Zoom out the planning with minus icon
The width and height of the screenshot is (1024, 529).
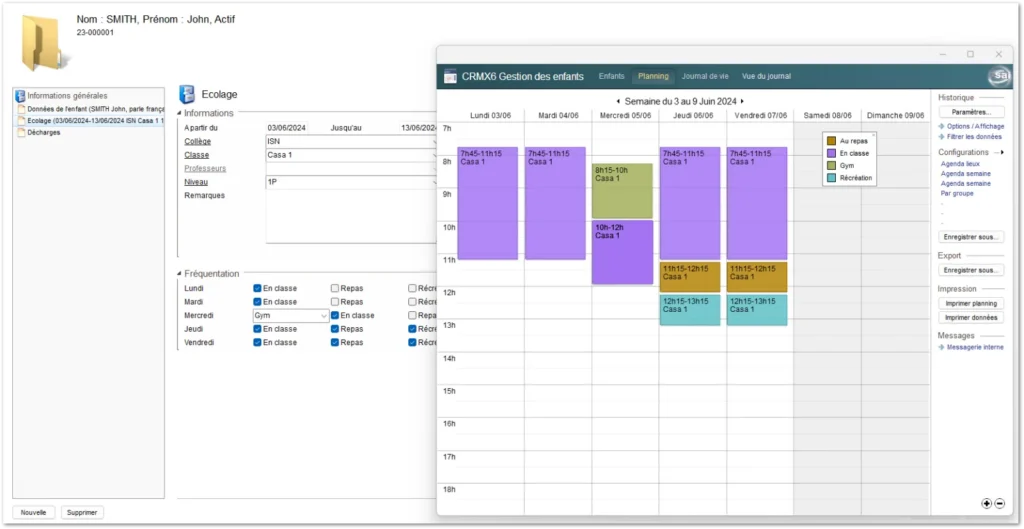[999, 504]
